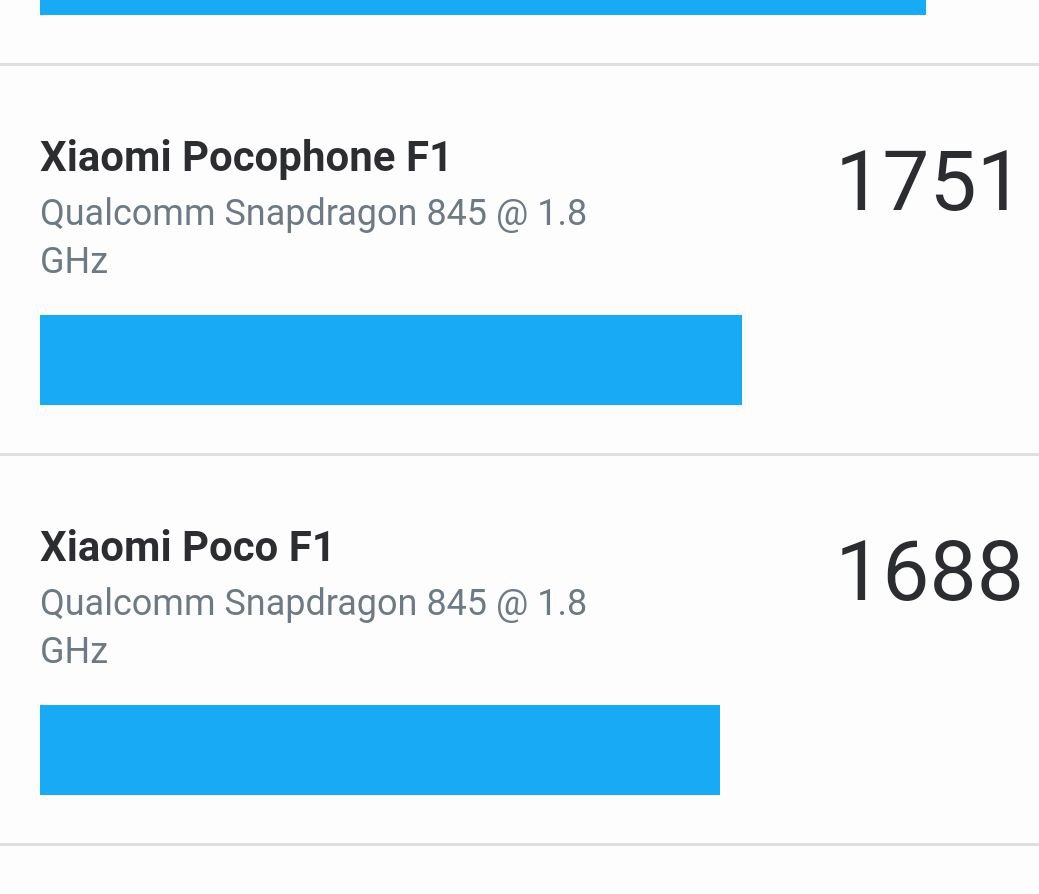Click empty space right of Poco F1 bar
This screenshot has width=1039, height=894.
(x=878, y=750)
